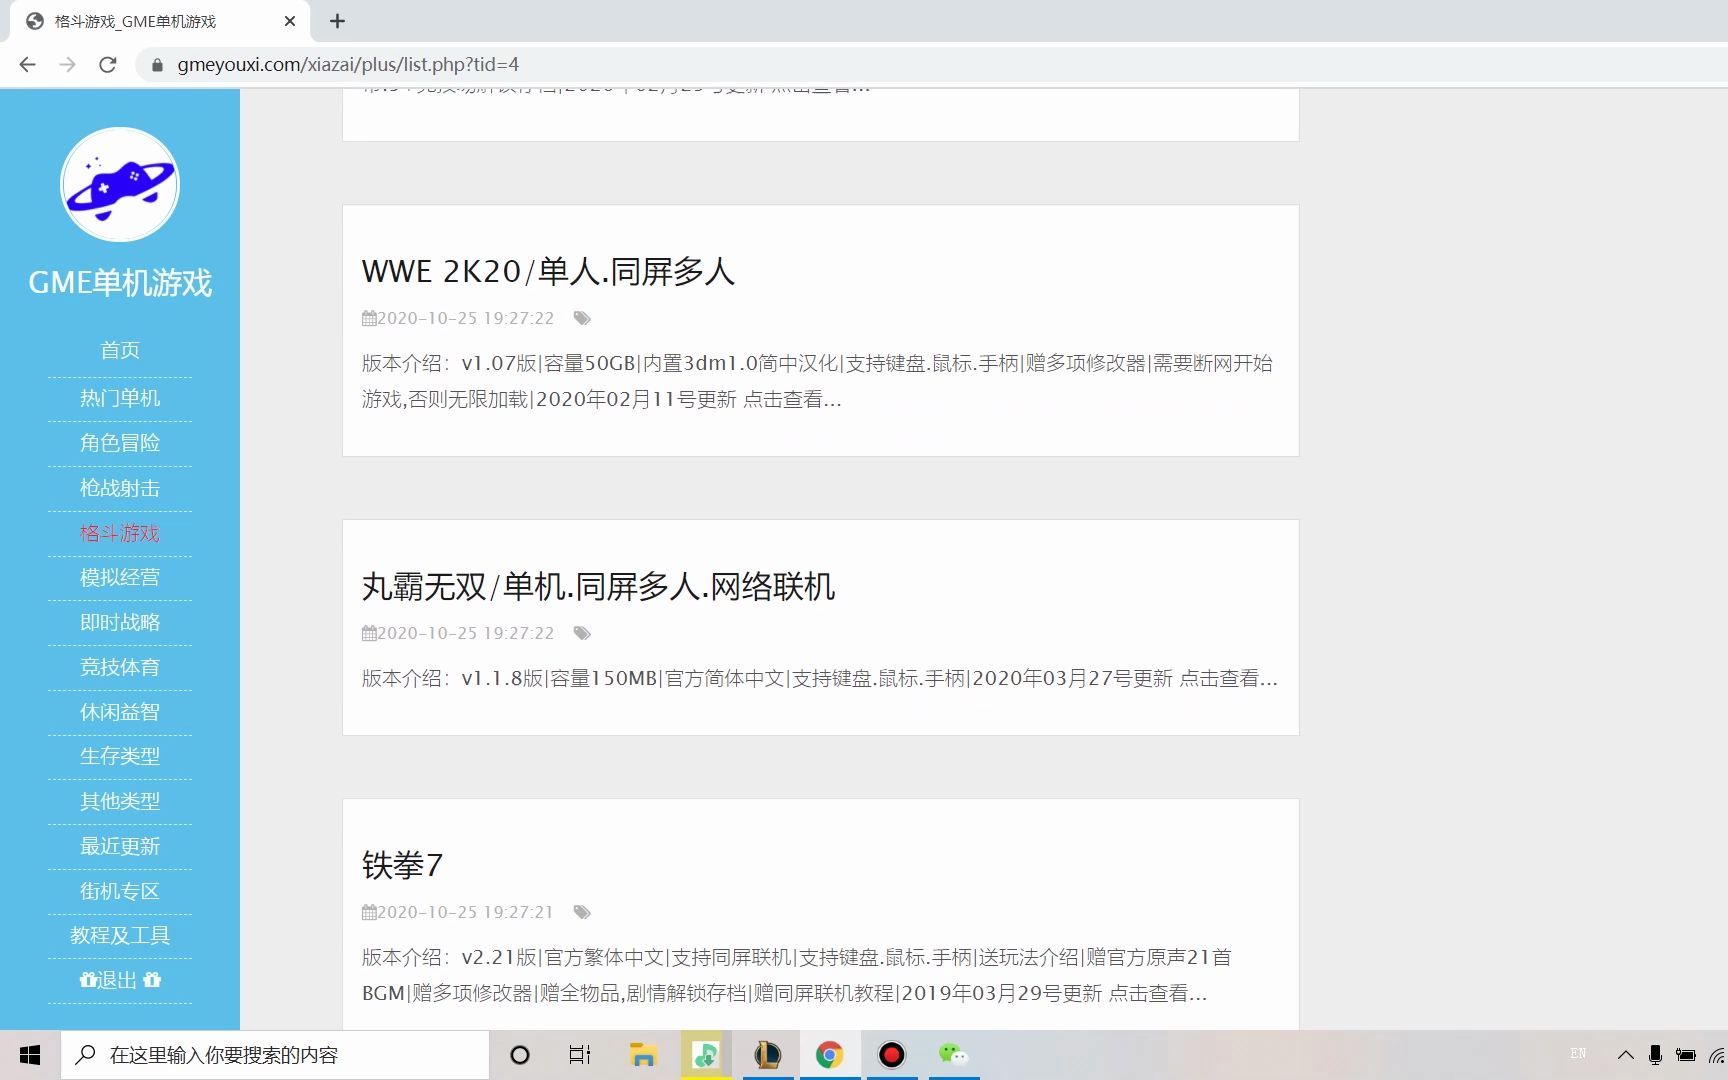Click the padlock site info icon

157,65
